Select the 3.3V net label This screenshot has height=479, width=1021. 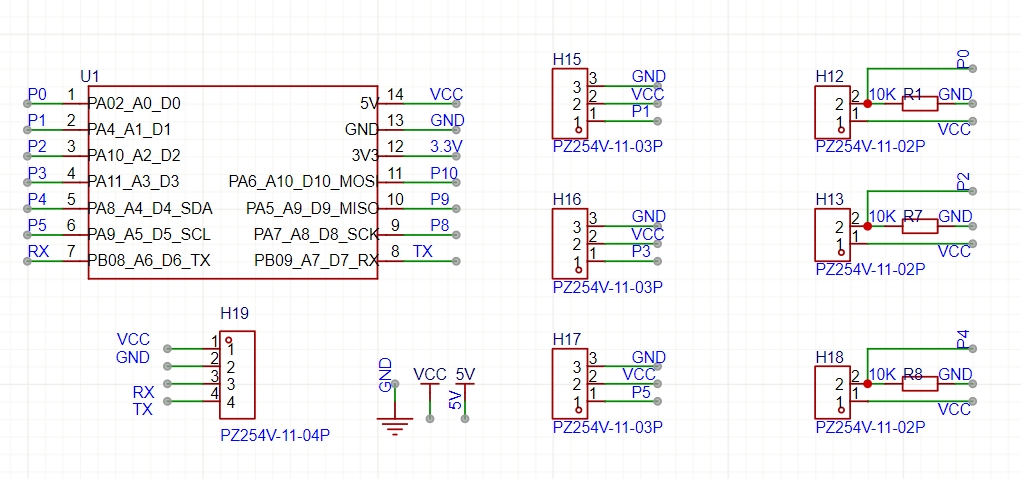(446, 146)
